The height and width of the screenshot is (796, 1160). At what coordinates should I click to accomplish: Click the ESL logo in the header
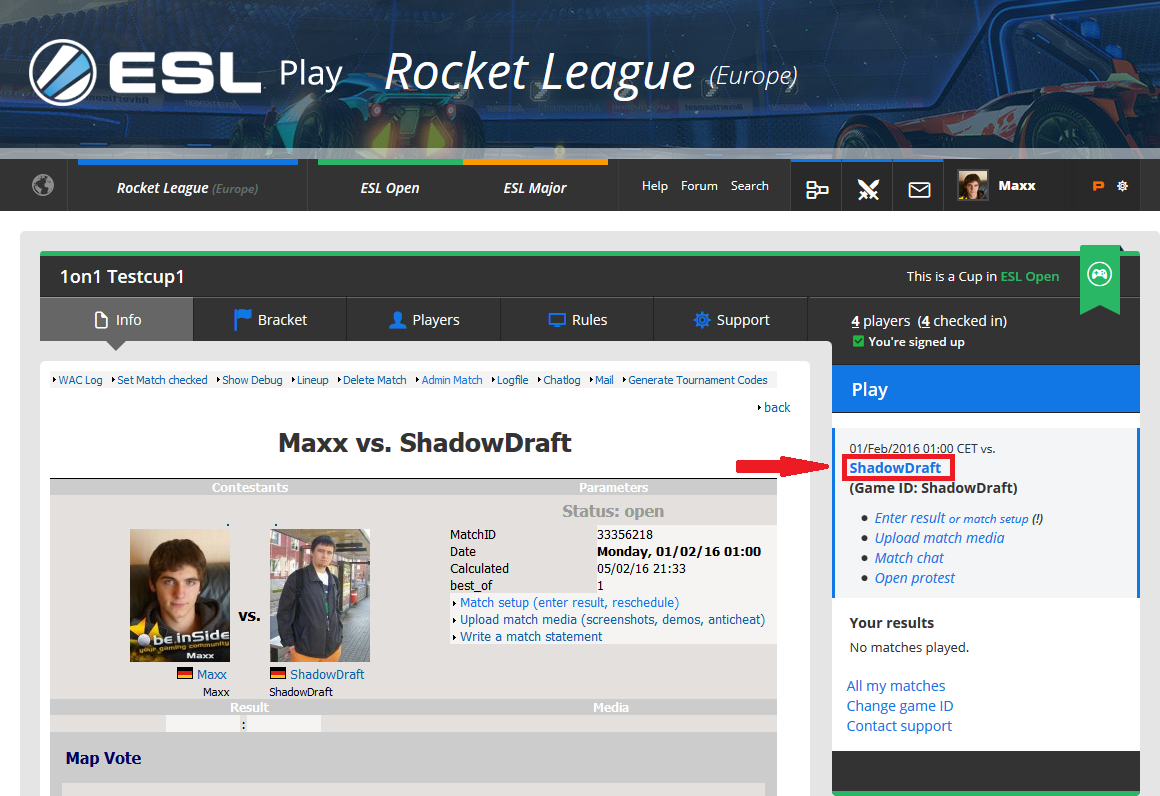145,72
